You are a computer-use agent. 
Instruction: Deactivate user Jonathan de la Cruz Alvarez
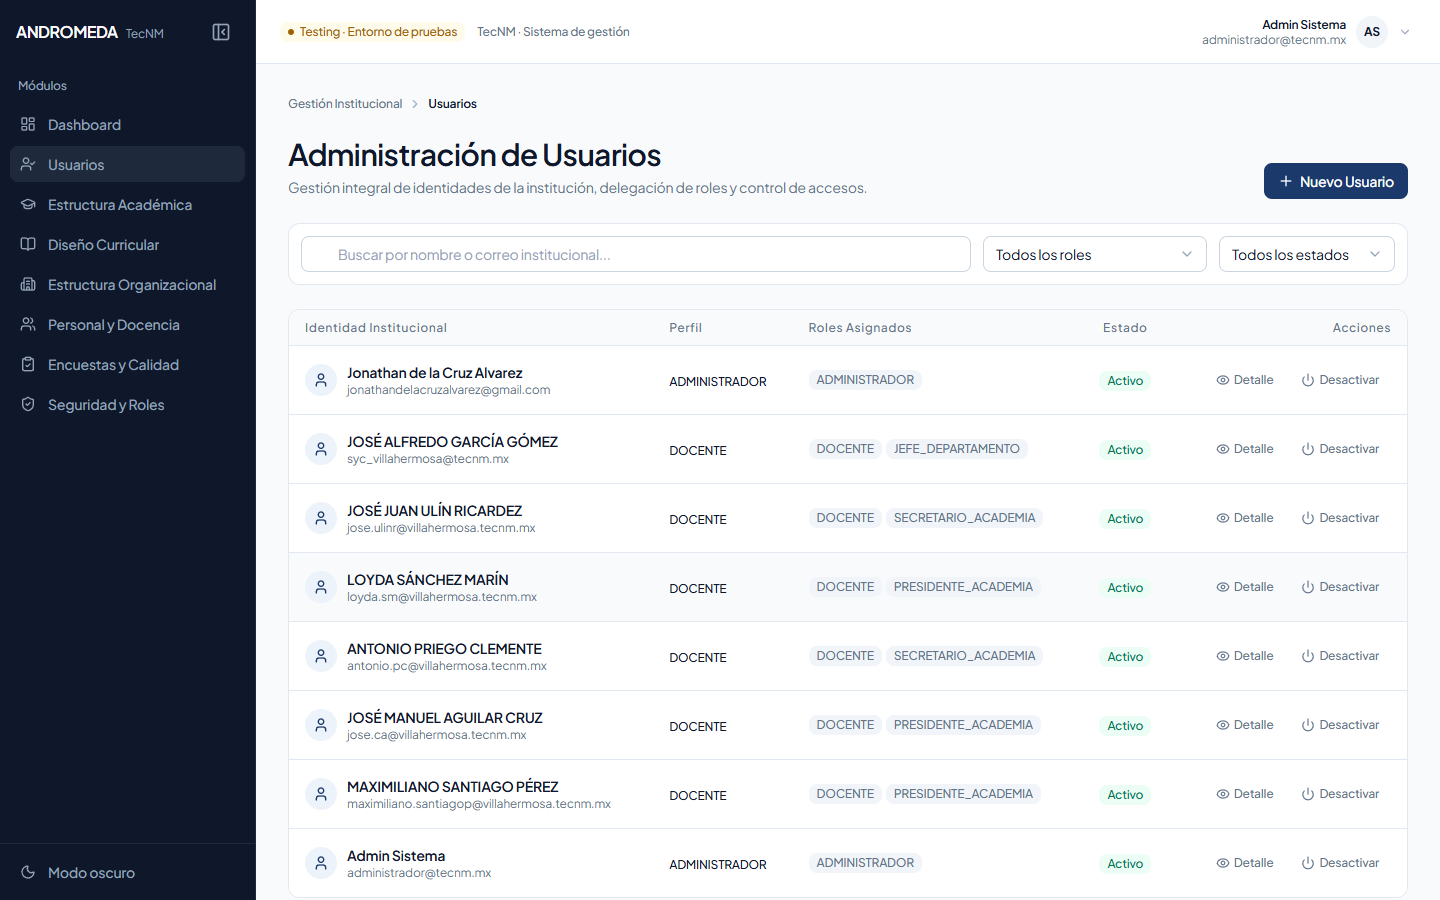point(1340,380)
